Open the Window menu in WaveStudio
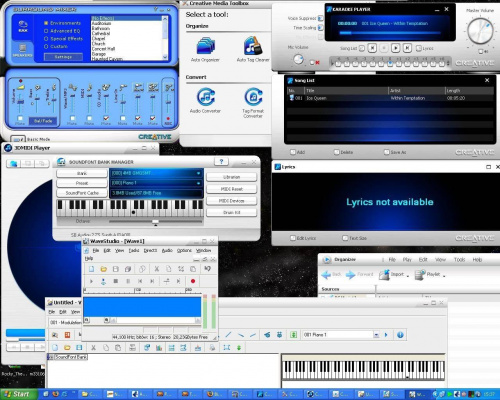The height and width of the screenshot is (400, 500). 203,250
